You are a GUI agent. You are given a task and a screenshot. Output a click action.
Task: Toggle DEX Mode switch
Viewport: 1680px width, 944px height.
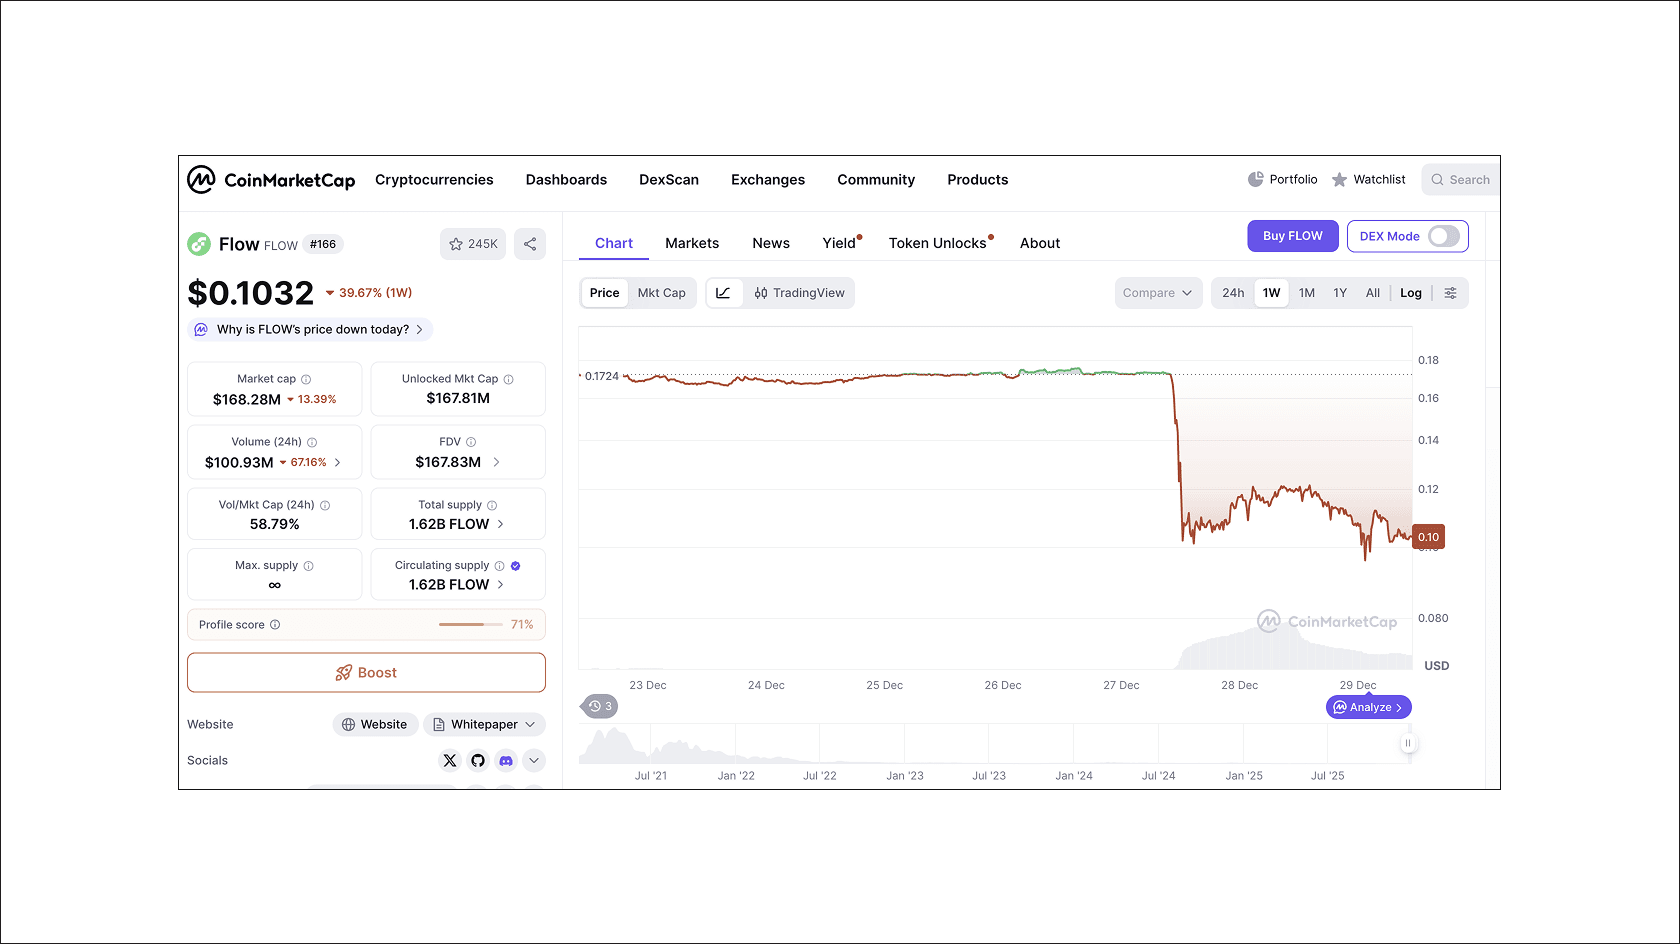[x=1443, y=236]
